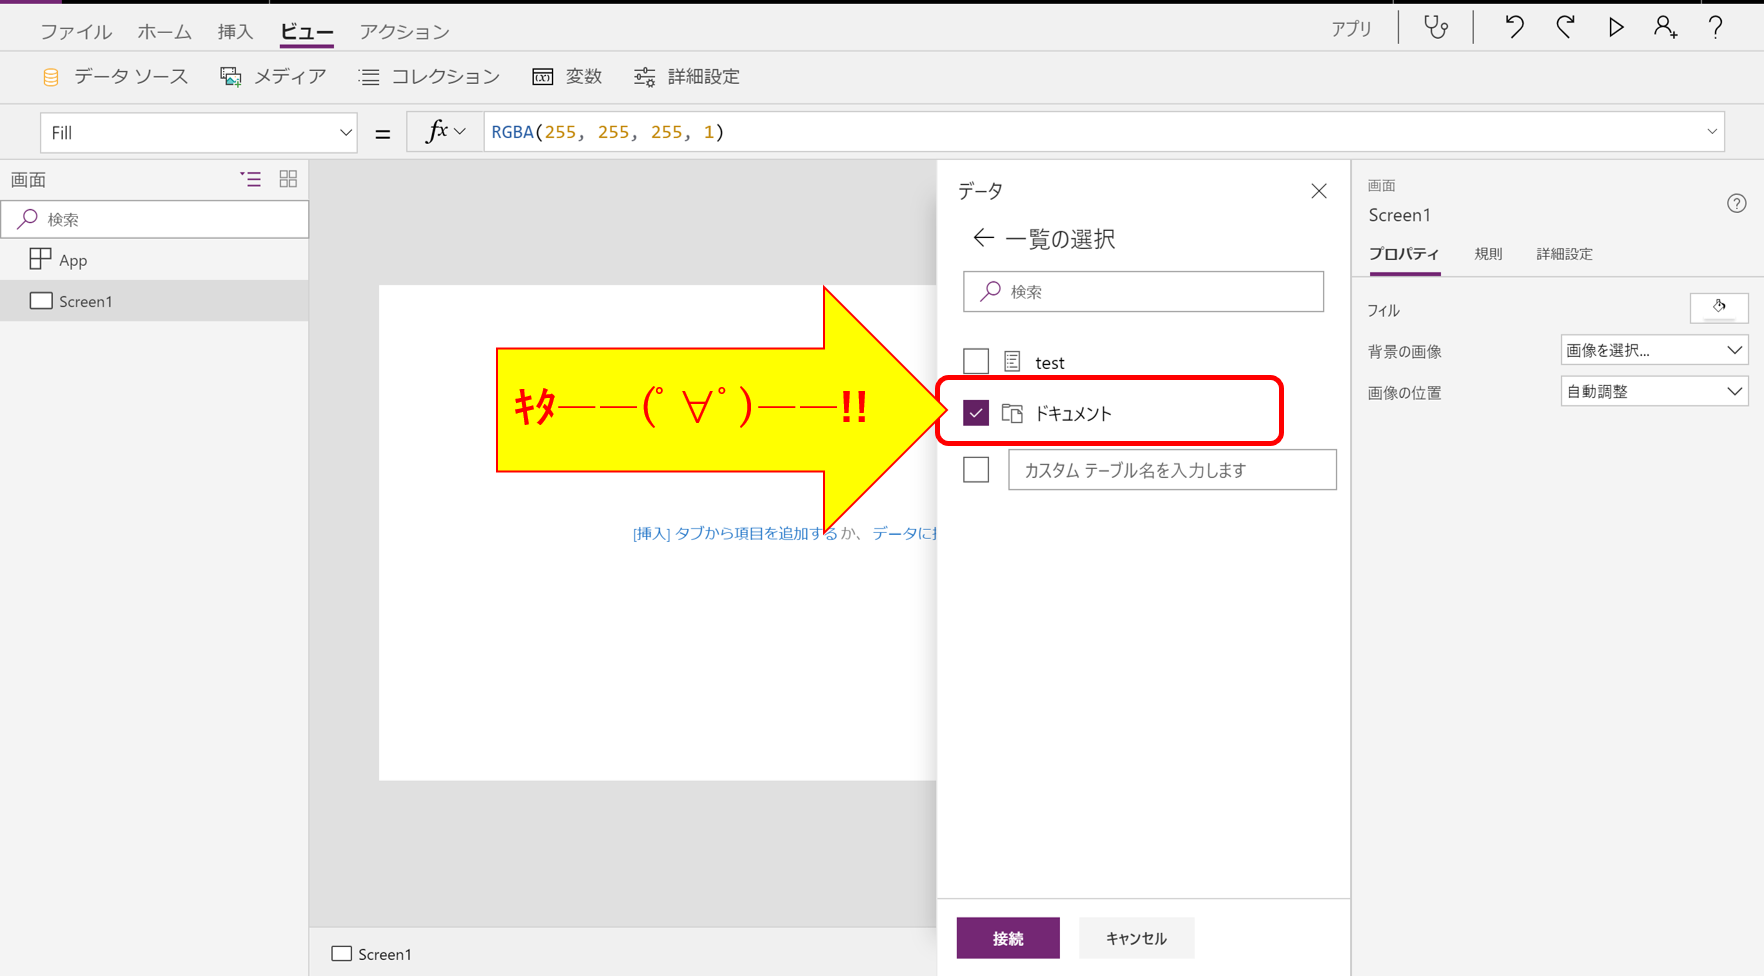Switch to the 規則 tab
The height and width of the screenshot is (976, 1764).
pyautogui.click(x=1488, y=254)
